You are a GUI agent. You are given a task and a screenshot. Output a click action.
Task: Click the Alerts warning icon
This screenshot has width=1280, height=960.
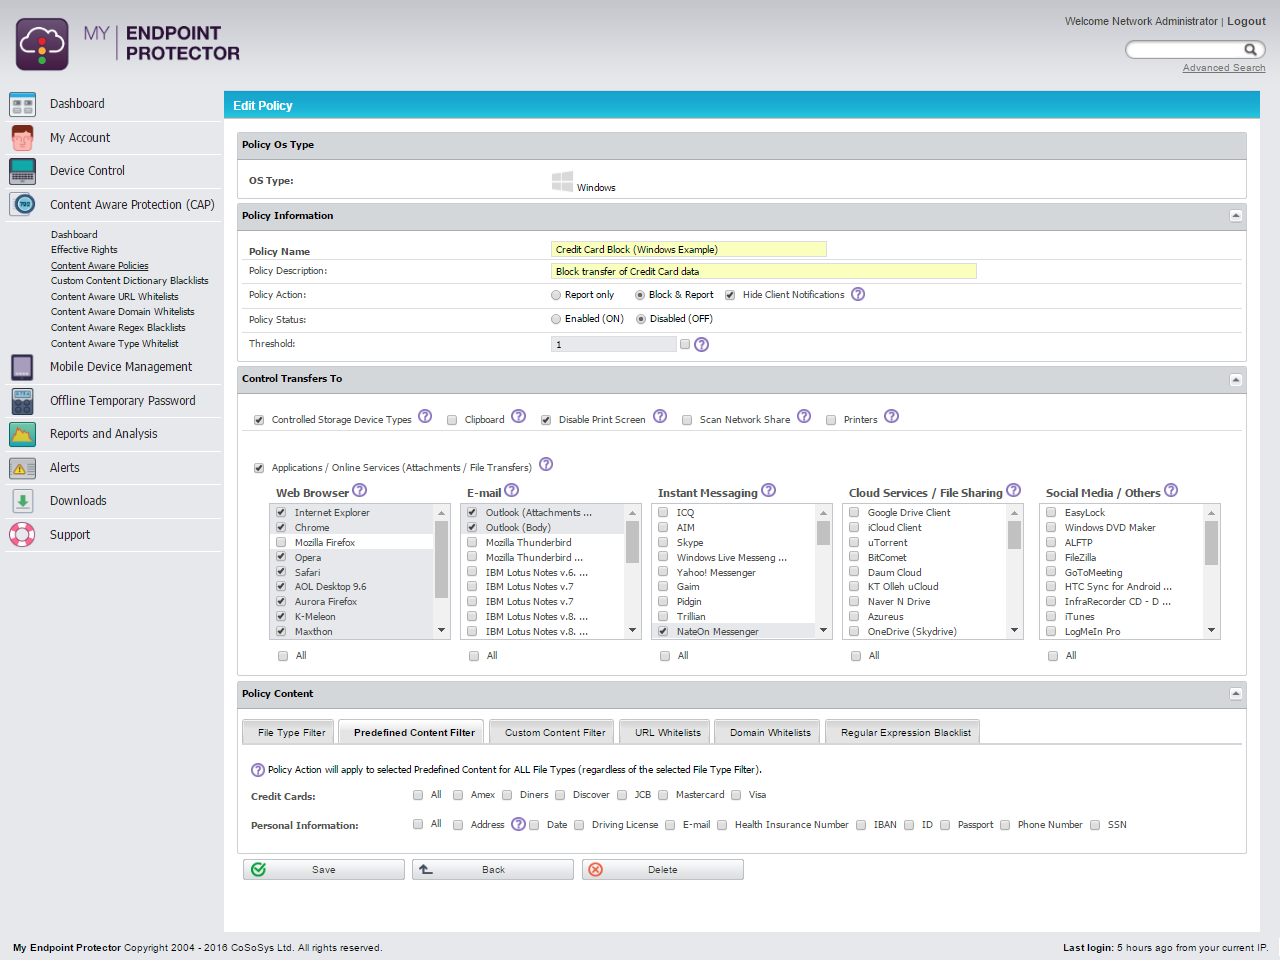click(x=23, y=468)
